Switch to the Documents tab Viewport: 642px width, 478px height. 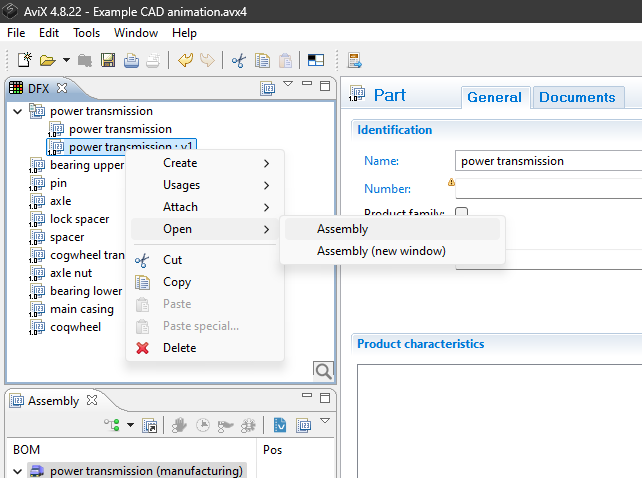[x=577, y=97]
